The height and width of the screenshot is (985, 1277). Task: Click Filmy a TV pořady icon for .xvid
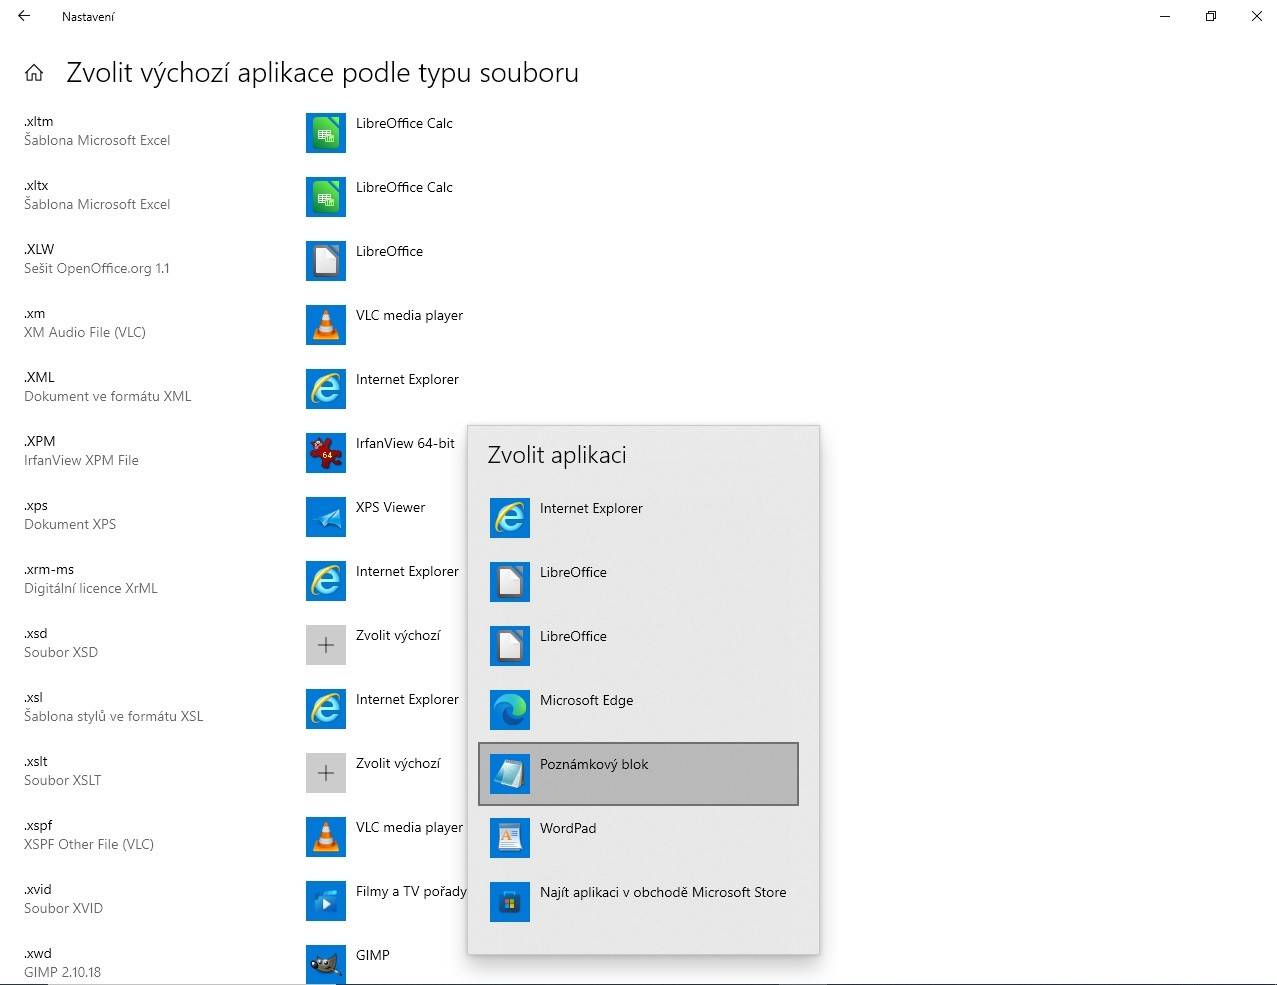326,901
